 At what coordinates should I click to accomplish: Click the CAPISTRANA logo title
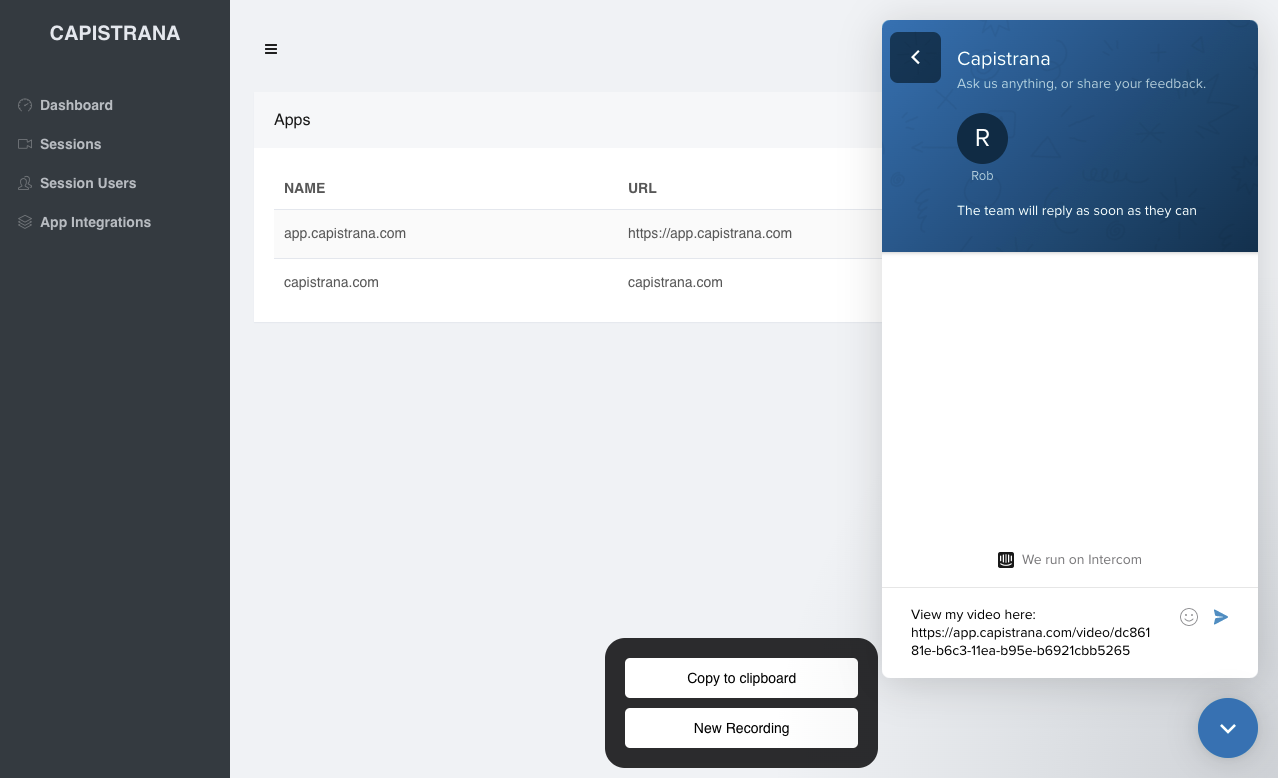(115, 33)
